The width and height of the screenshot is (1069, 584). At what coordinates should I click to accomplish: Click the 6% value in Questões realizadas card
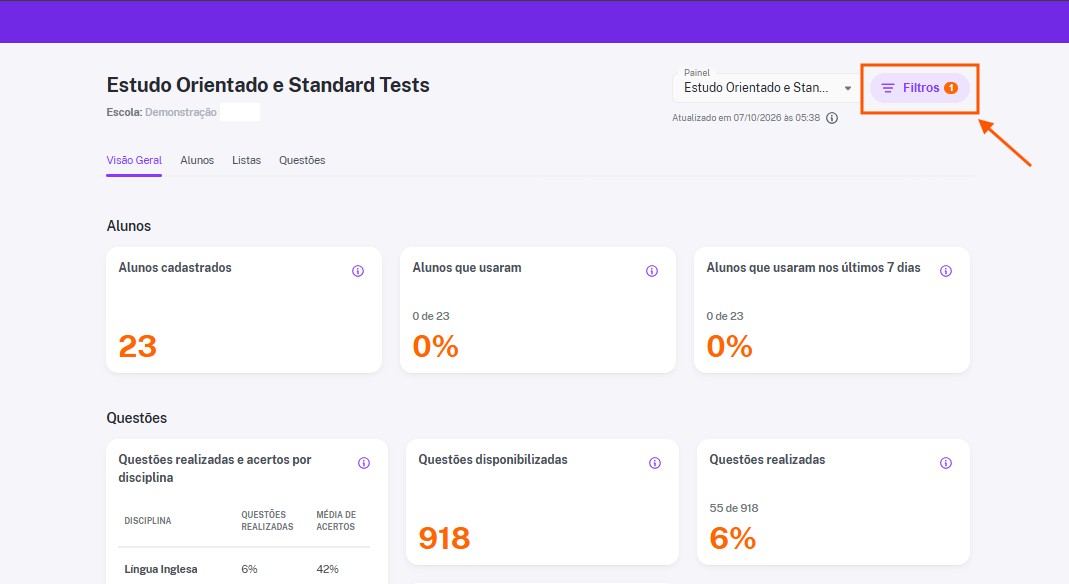(733, 538)
